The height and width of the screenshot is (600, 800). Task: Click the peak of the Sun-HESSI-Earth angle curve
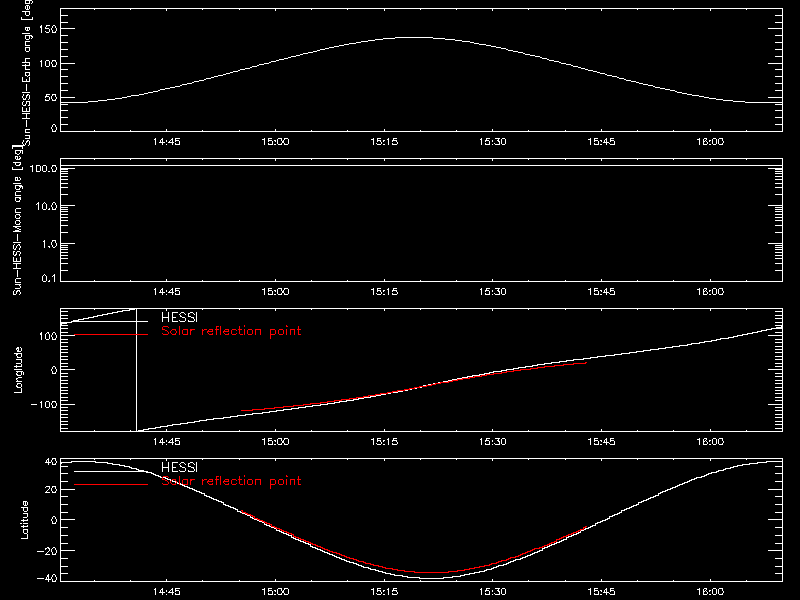[x=417, y=37]
